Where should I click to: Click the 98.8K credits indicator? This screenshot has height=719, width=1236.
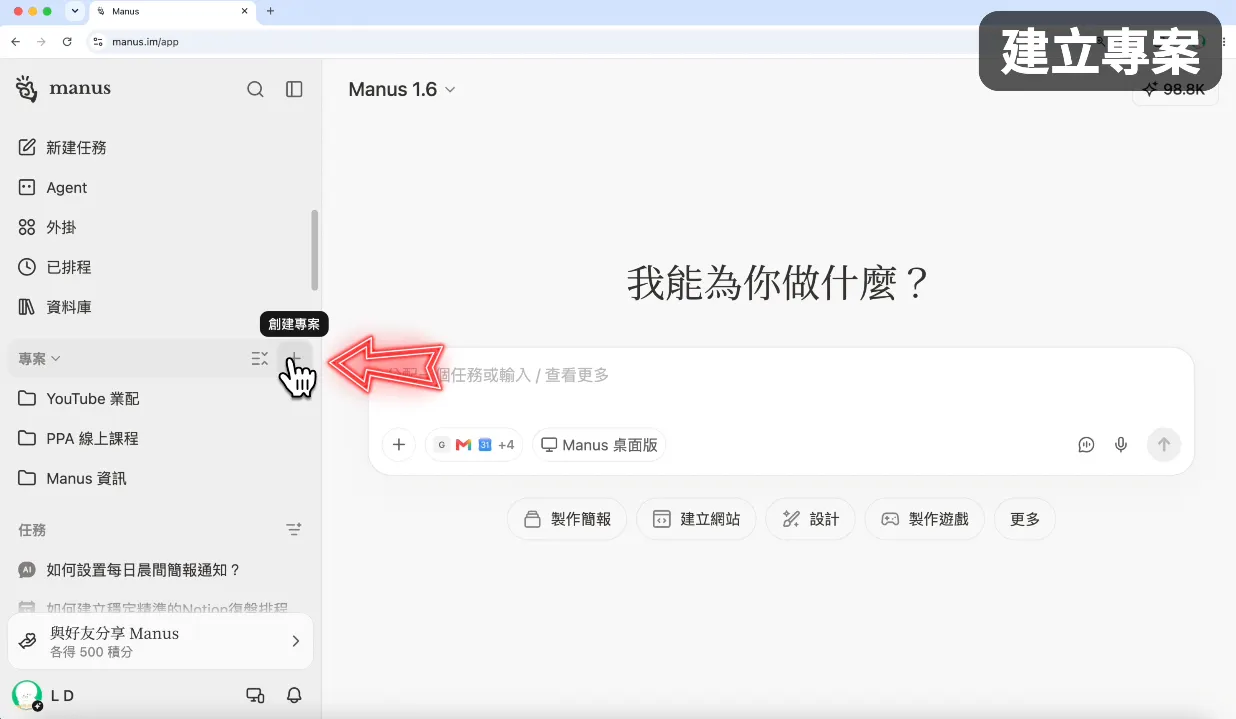pos(1175,89)
